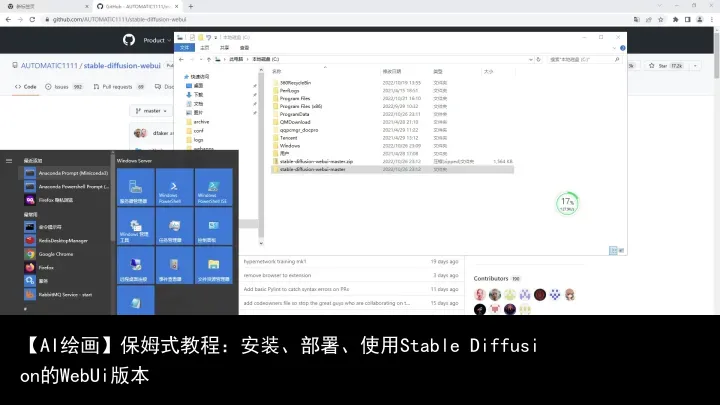The width and height of the screenshot is (720, 405).
Task: Open the Share tab in Explorer ribbon
Action: 224,48
